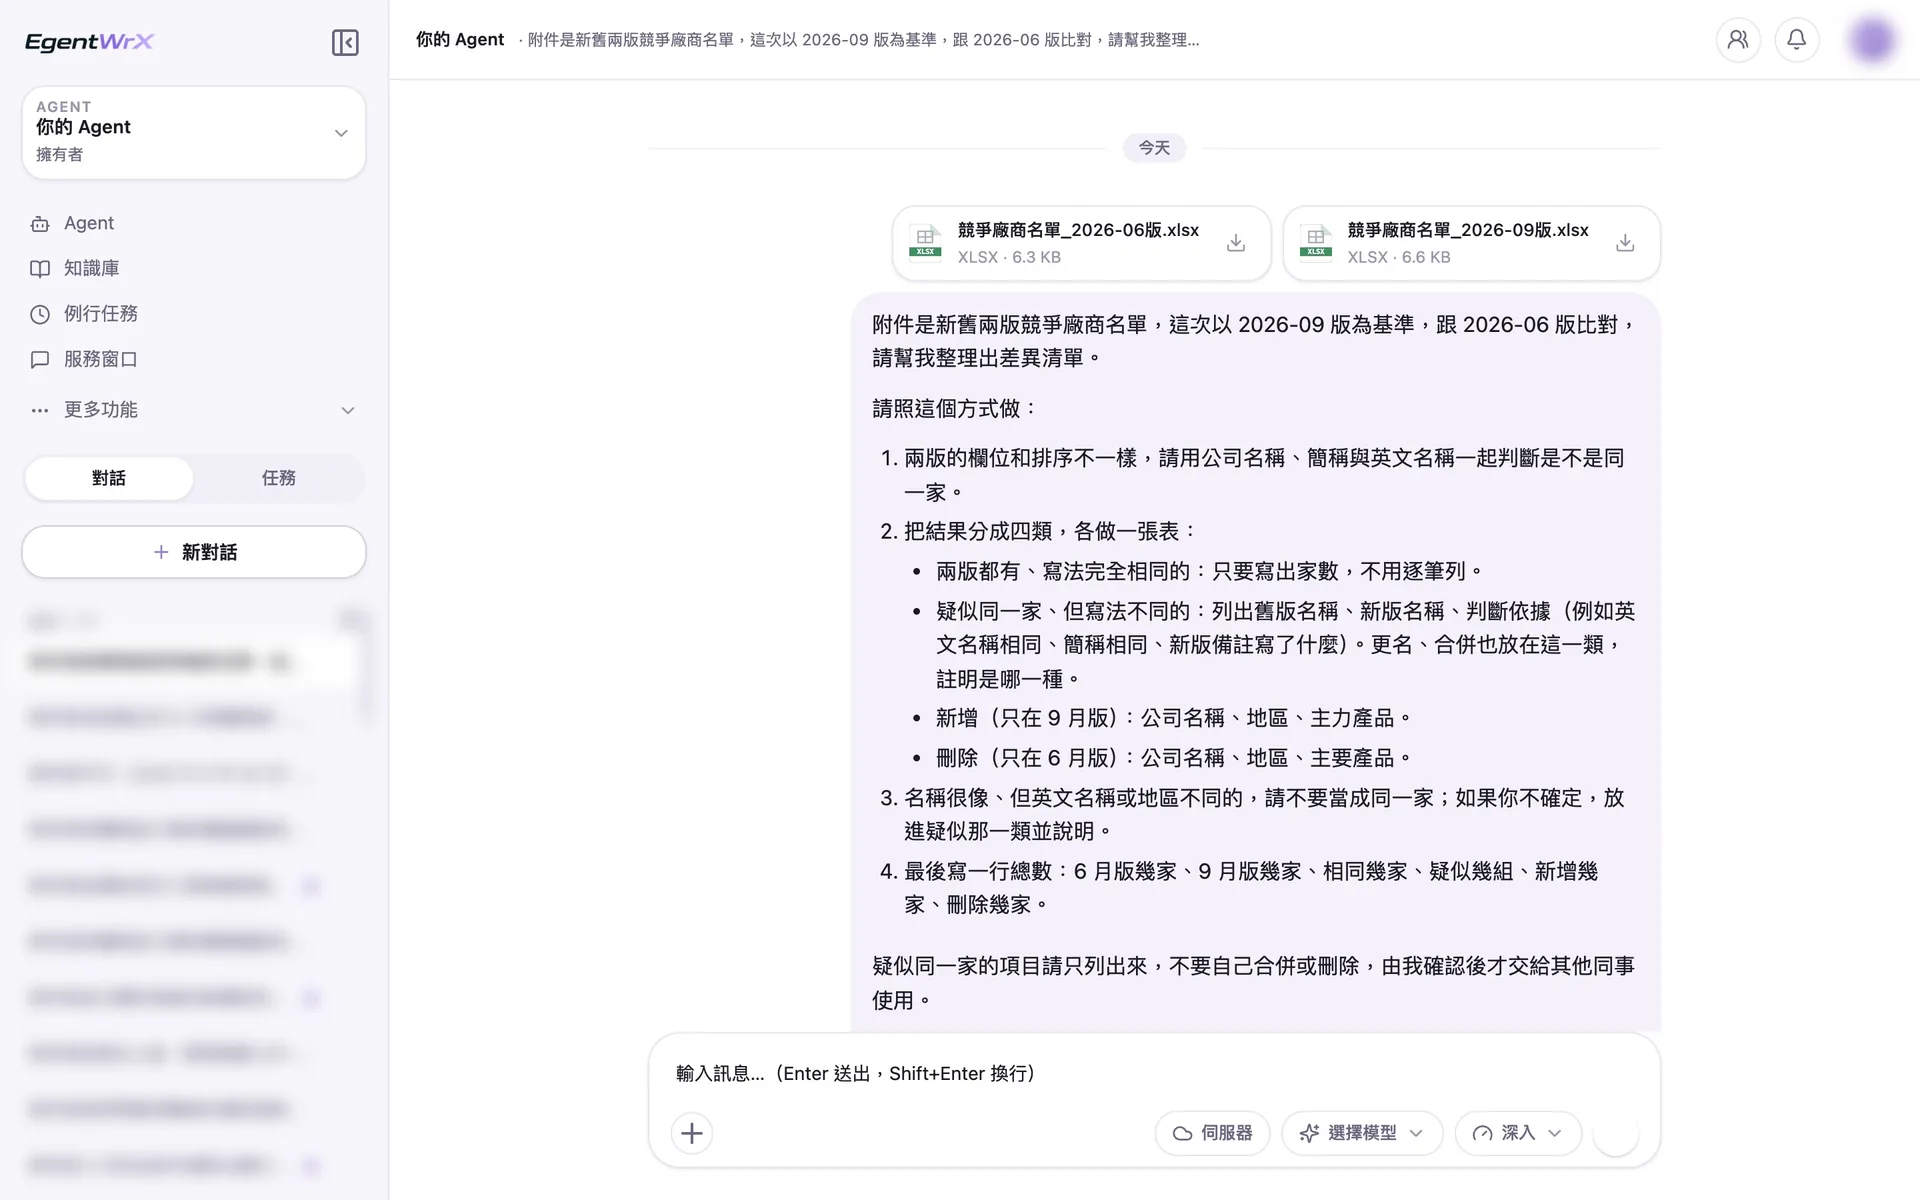Click the 今天 date label
Screen dimensions: 1920x1200
tap(1154, 148)
